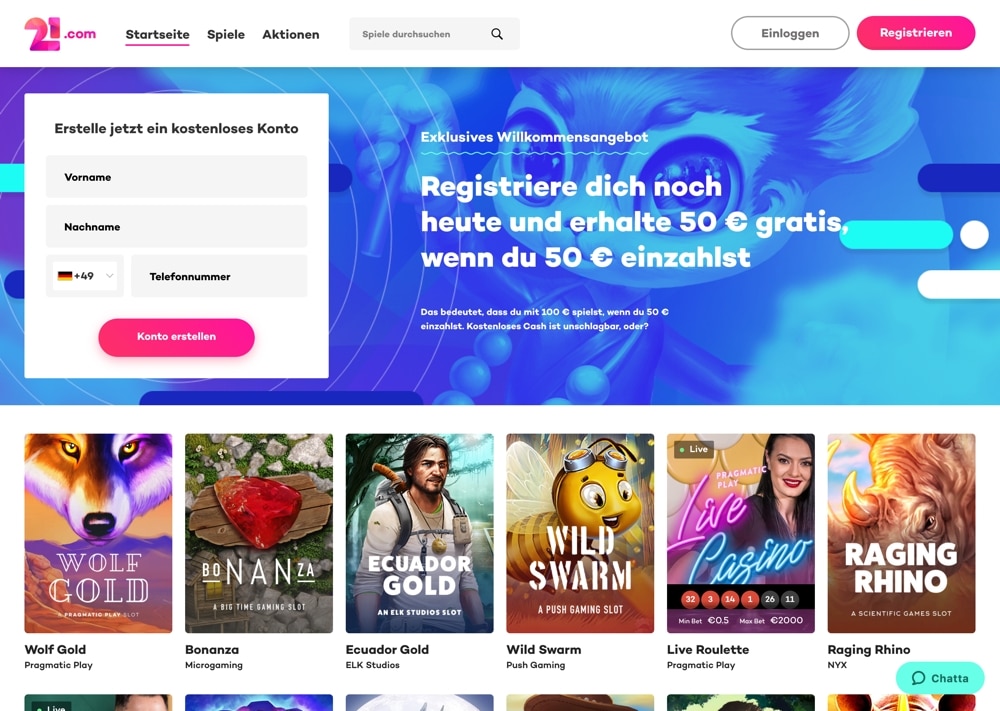Select the Raging Rhino game tile

pyautogui.click(x=901, y=533)
